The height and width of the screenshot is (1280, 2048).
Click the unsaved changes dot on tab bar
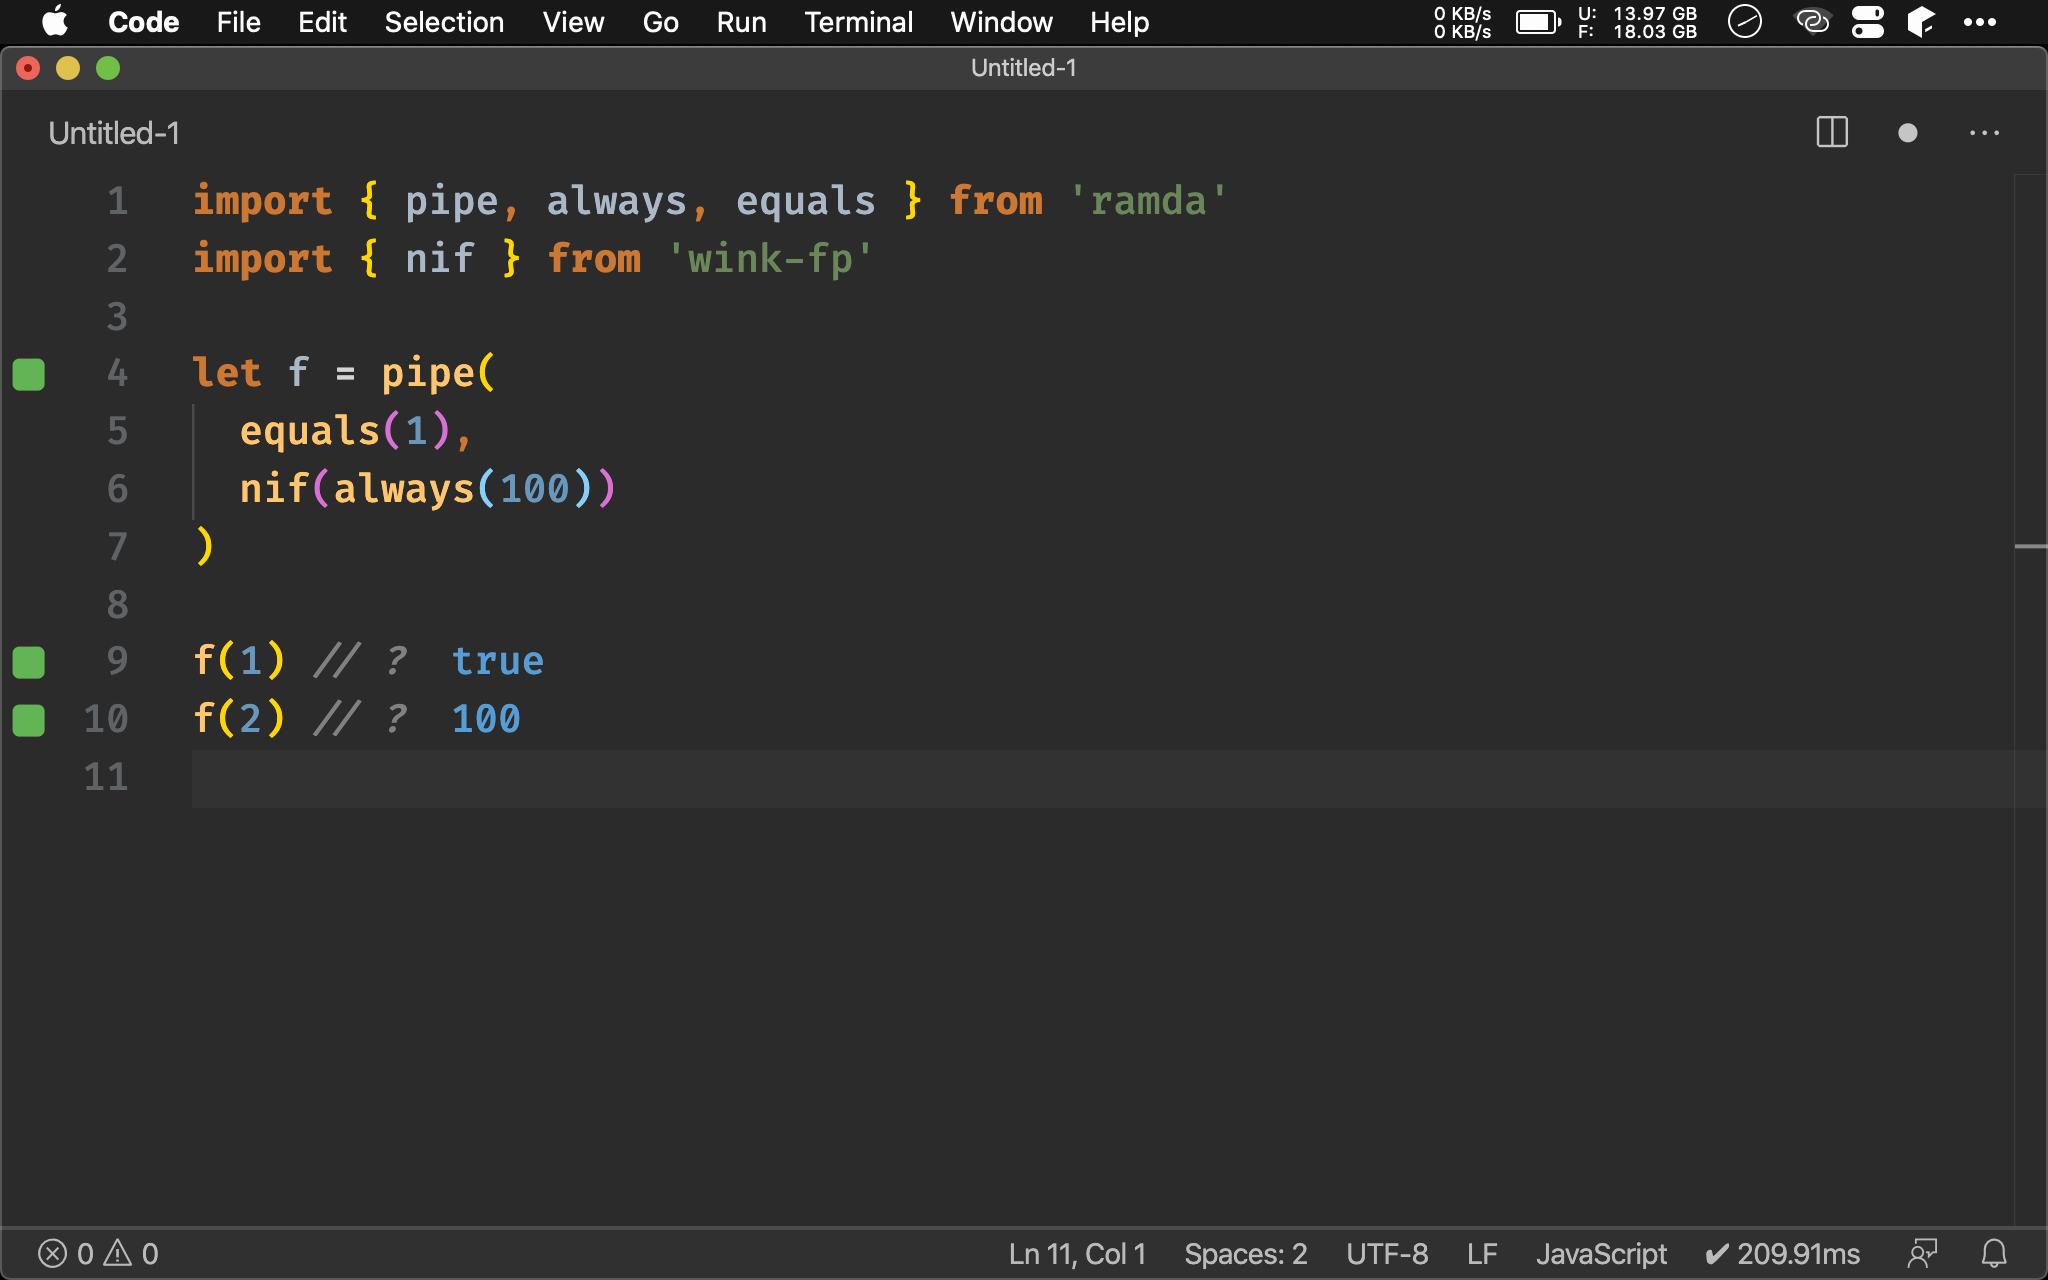tap(1907, 132)
